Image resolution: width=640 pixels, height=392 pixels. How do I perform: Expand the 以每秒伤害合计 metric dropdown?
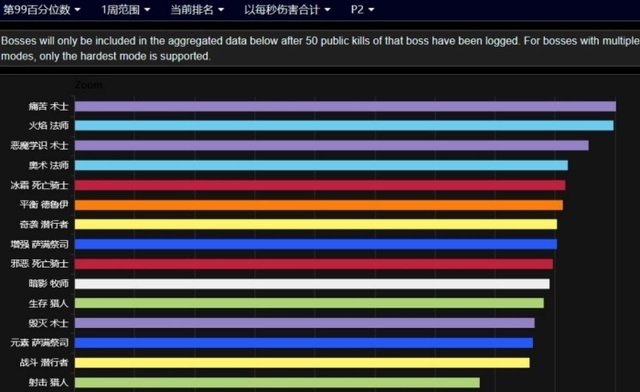287,9
